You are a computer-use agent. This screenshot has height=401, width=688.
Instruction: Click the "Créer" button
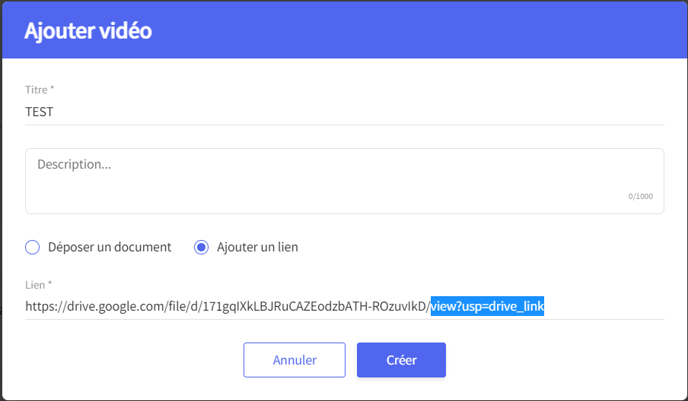pyautogui.click(x=401, y=360)
